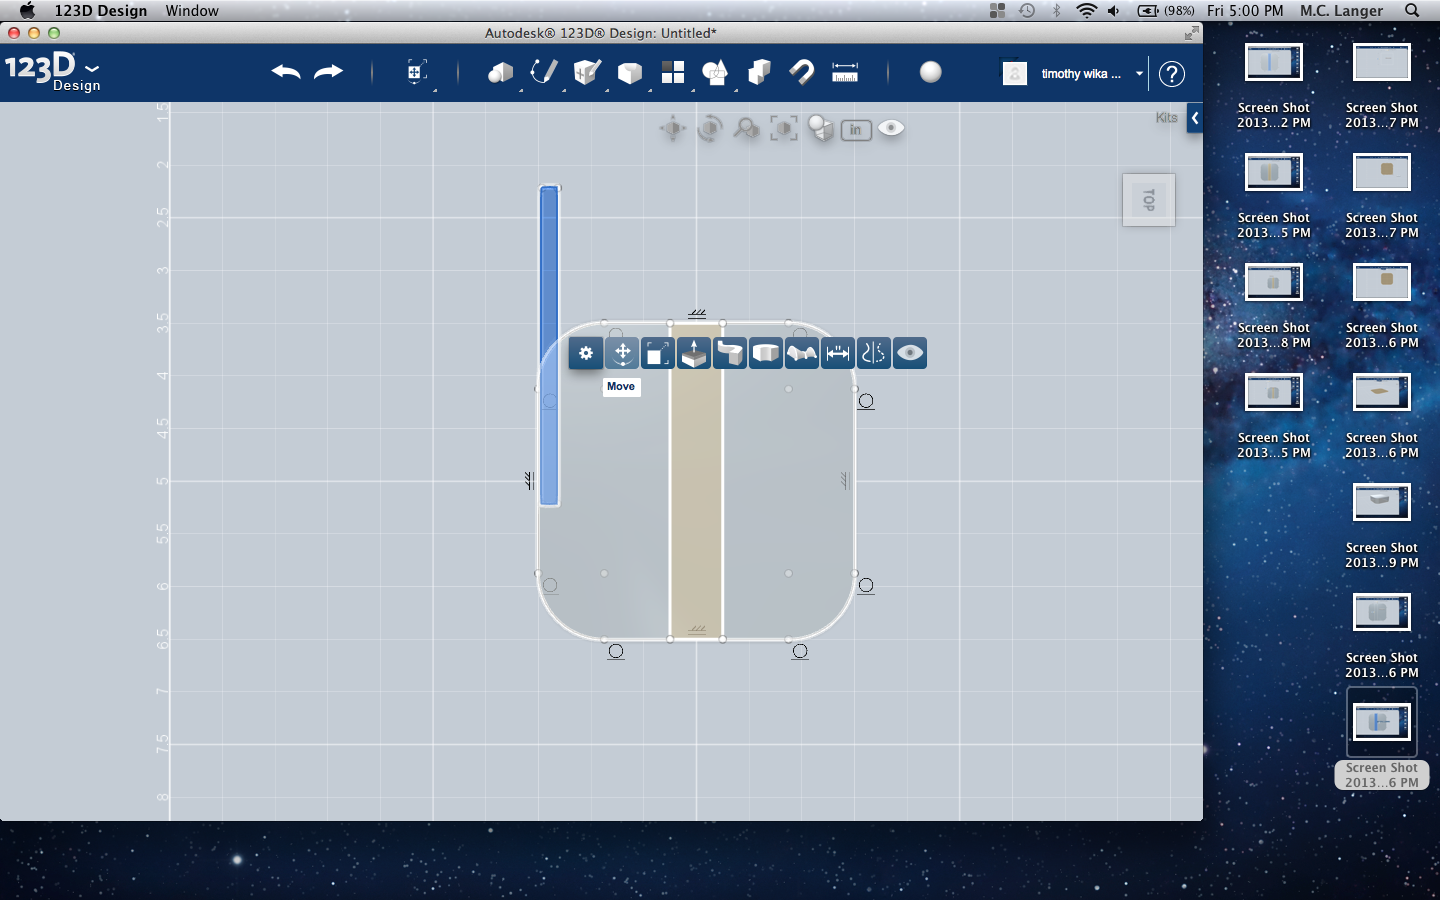The width and height of the screenshot is (1440, 900).
Task: Select the Scale tool in the context toolbar
Action: [658, 353]
